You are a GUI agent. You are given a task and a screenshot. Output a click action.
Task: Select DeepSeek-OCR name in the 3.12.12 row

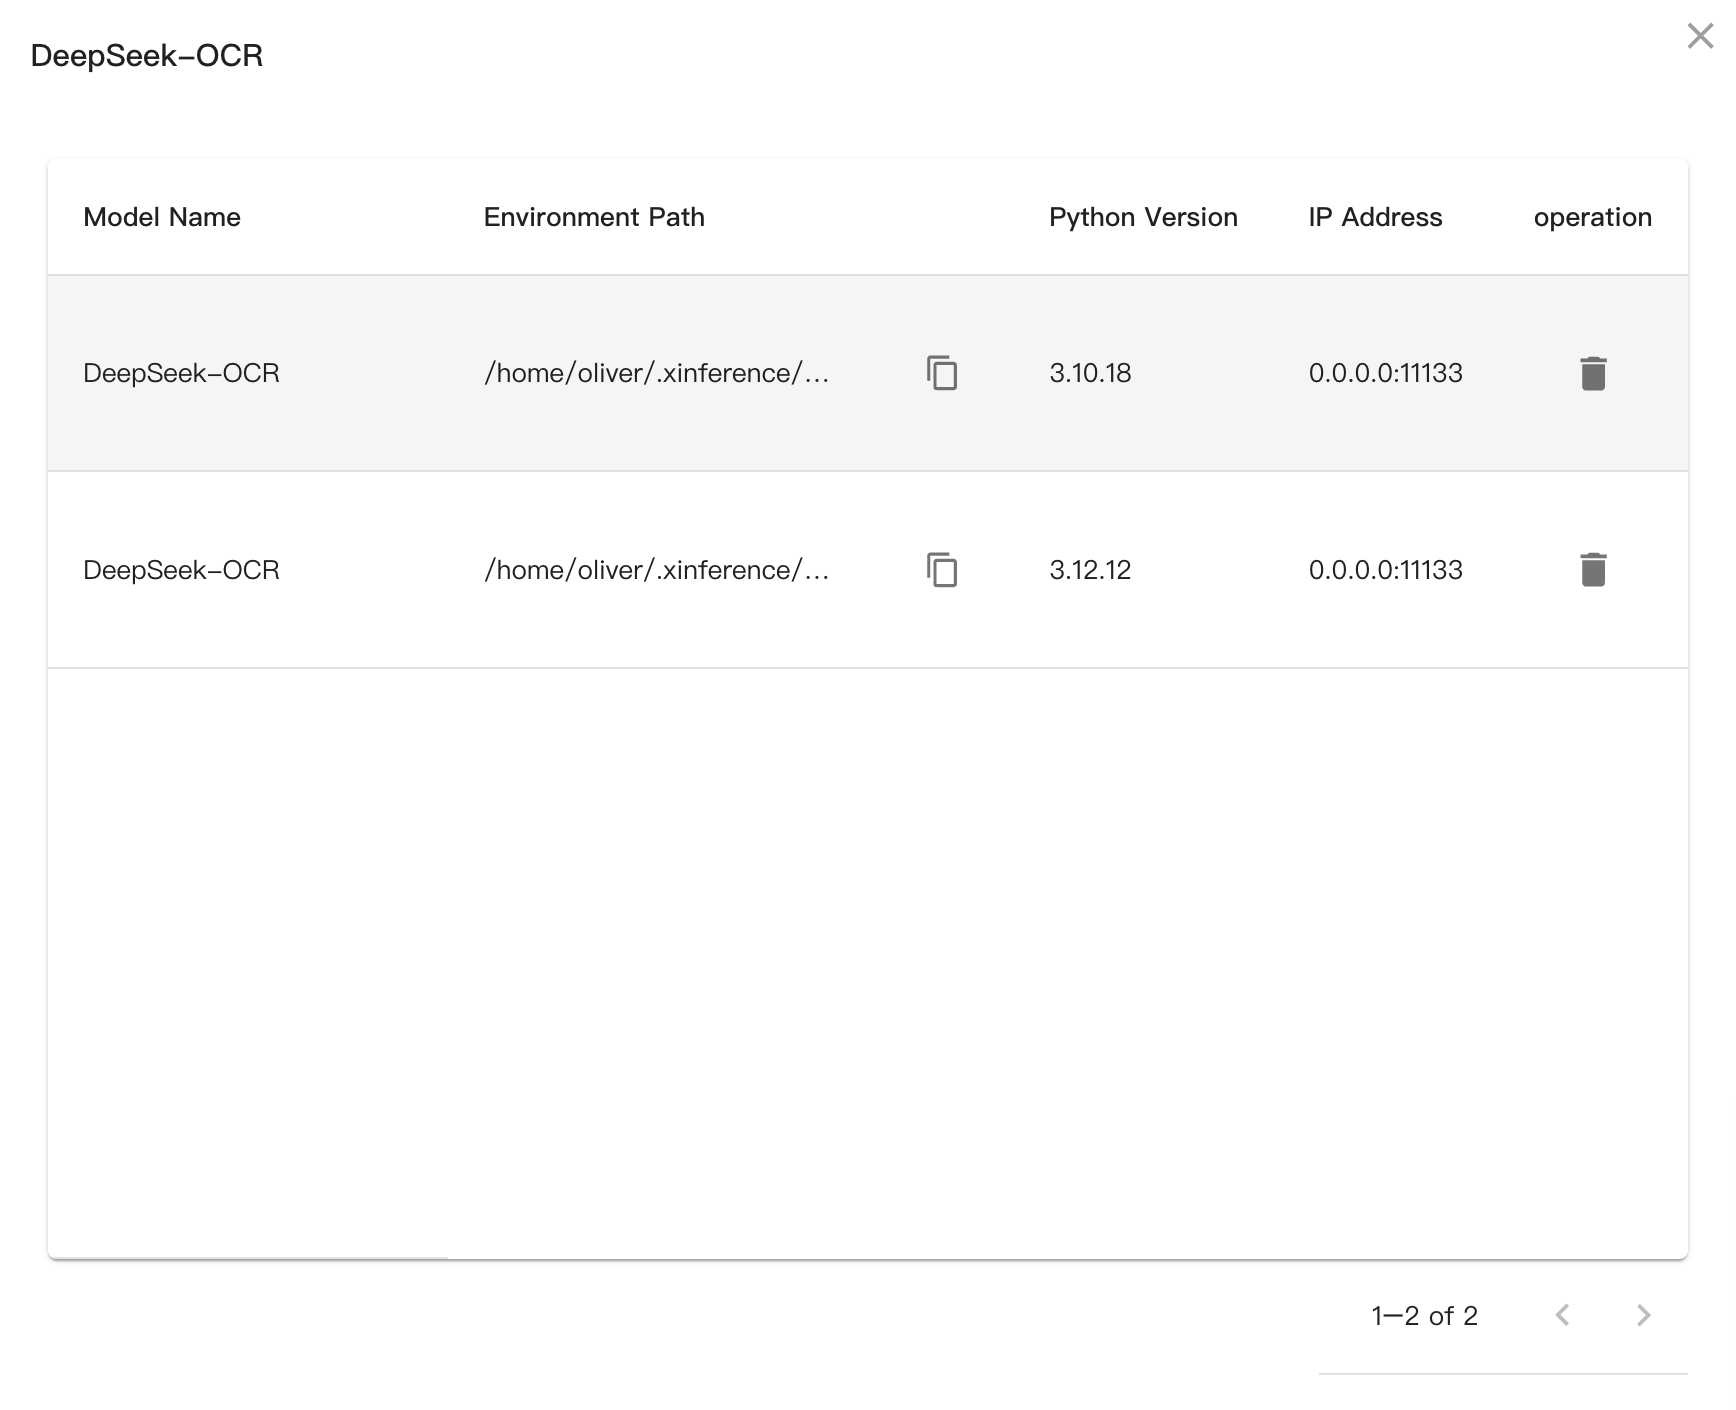(x=181, y=570)
